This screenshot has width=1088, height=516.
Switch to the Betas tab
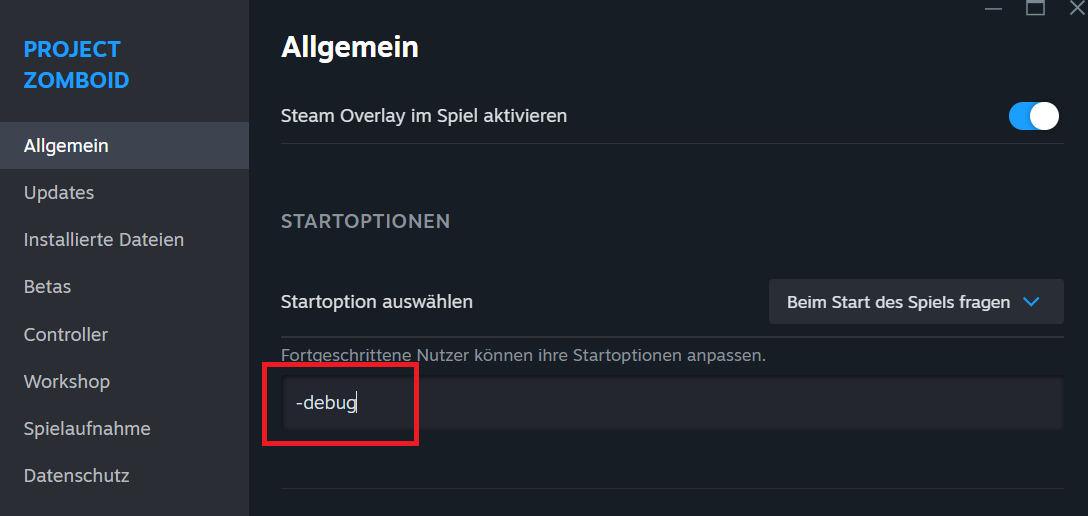click(48, 287)
